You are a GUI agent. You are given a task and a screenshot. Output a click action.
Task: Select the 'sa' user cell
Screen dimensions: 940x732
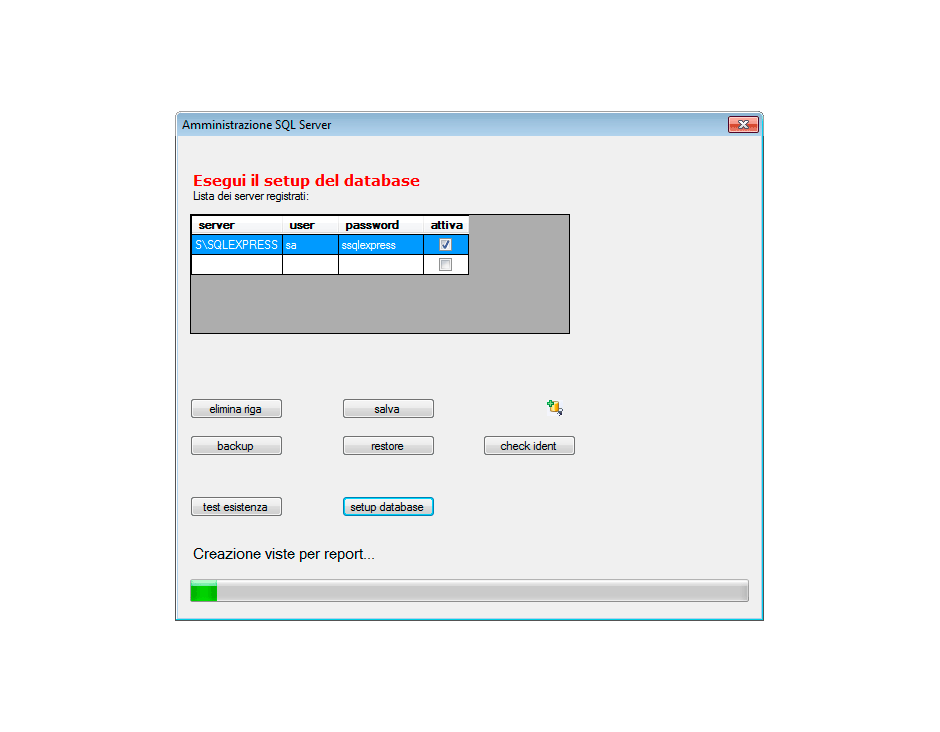point(311,245)
